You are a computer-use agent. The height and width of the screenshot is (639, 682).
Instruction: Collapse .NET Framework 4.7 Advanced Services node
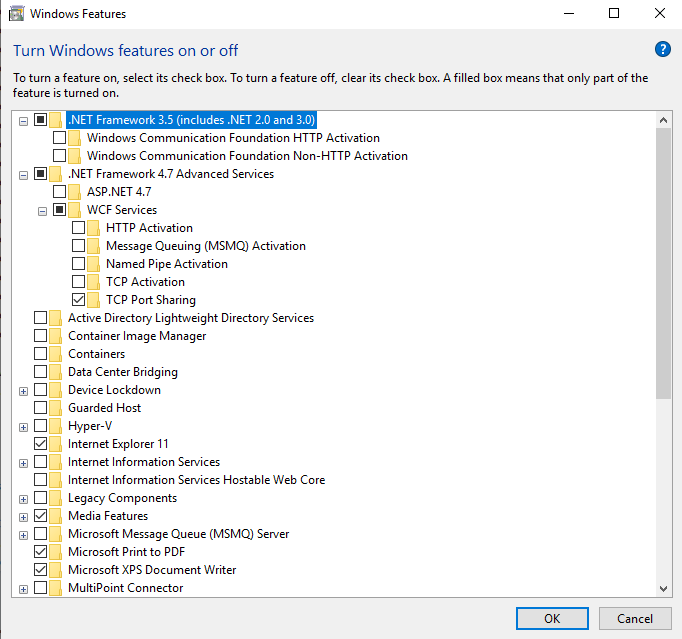(23, 175)
